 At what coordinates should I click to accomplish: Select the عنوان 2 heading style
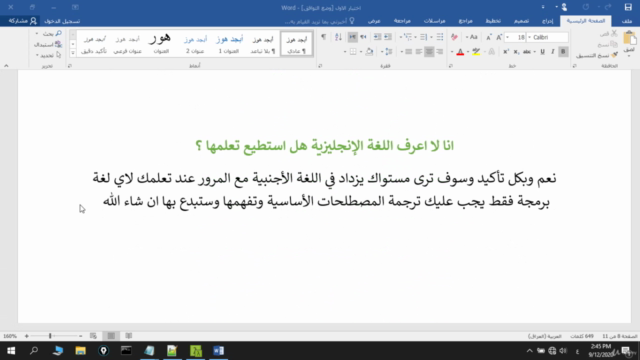[x=195, y=44]
